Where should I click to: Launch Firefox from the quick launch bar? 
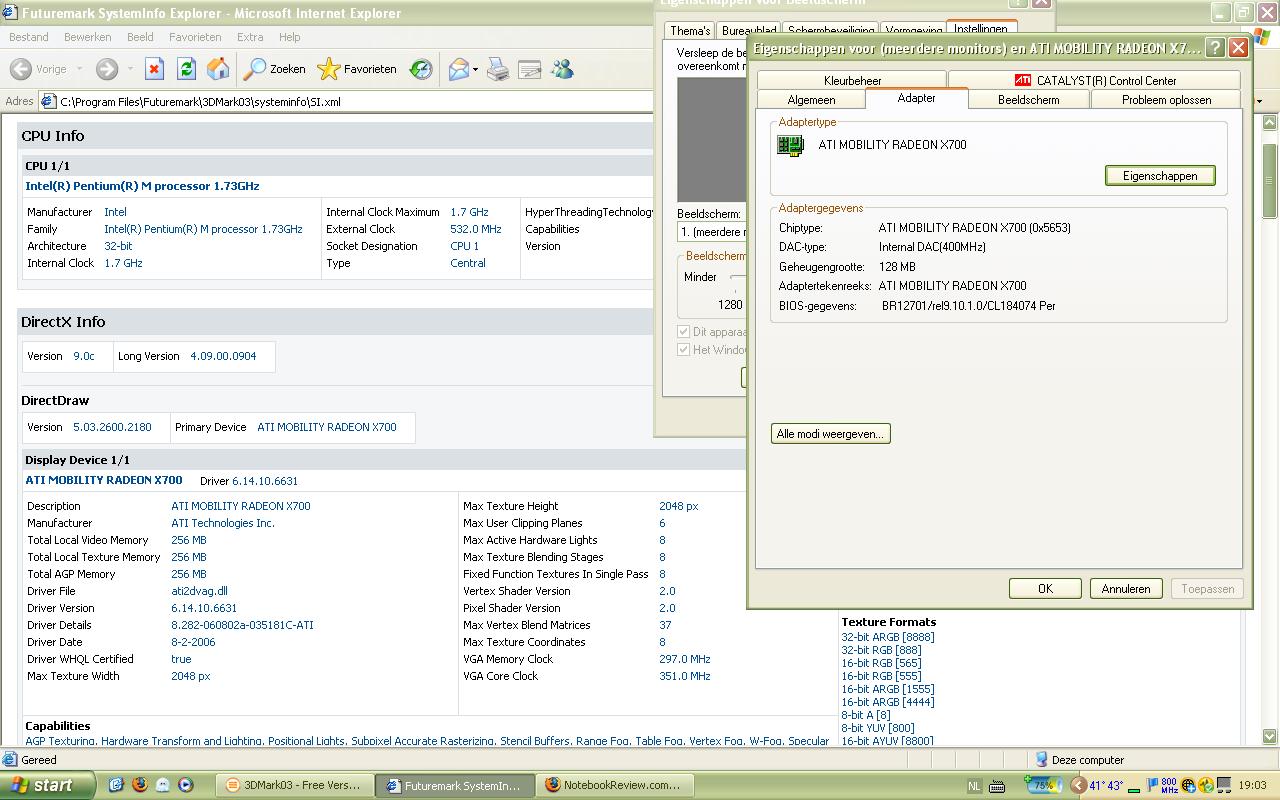(139, 785)
